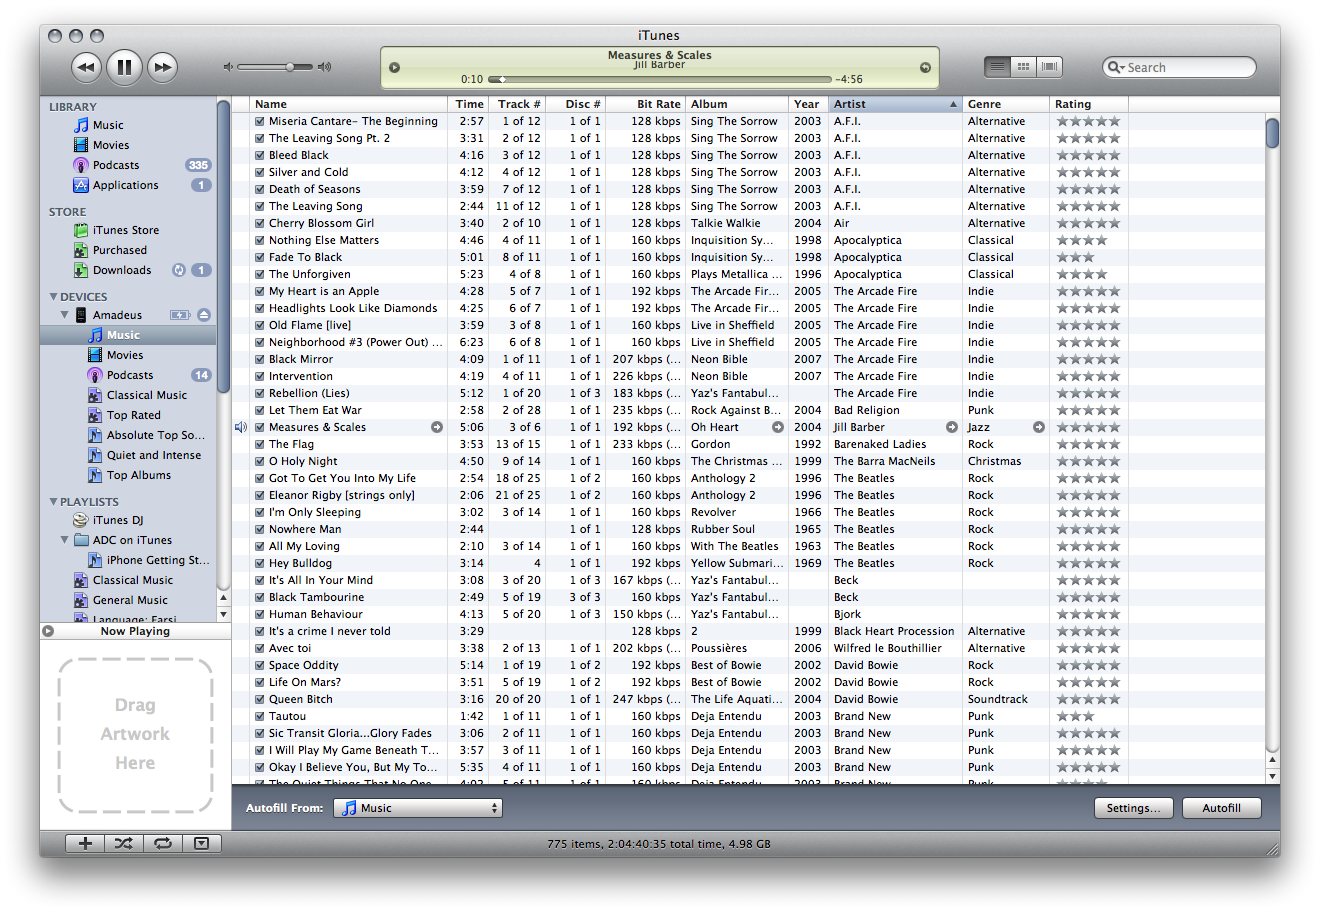The width and height of the screenshot is (1320, 912).
Task: Collapse the PLAYLISTS section triangle
Action: (54, 502)
